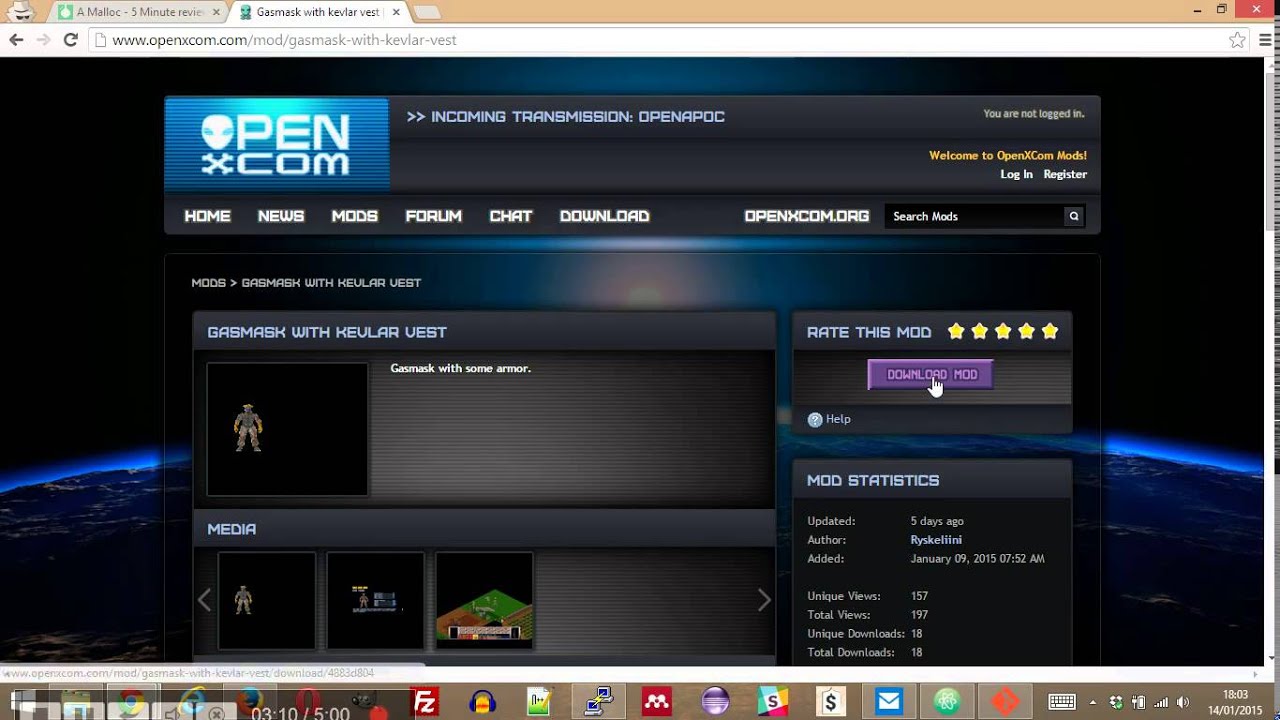The width and height of the screenshot is (1280, 720).
Task: Open the on-screen keyboard tray icon
Action: [1062, 702]
